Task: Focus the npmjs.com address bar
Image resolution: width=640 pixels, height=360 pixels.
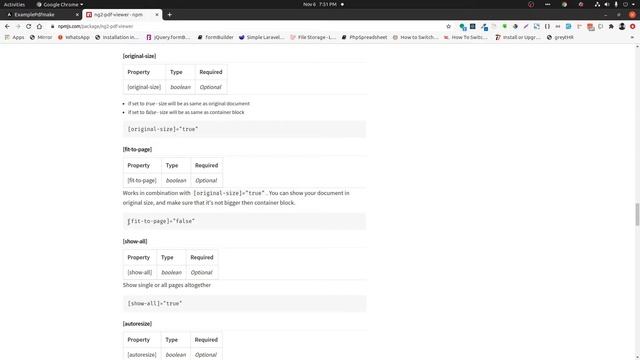Action: point(245,26)
